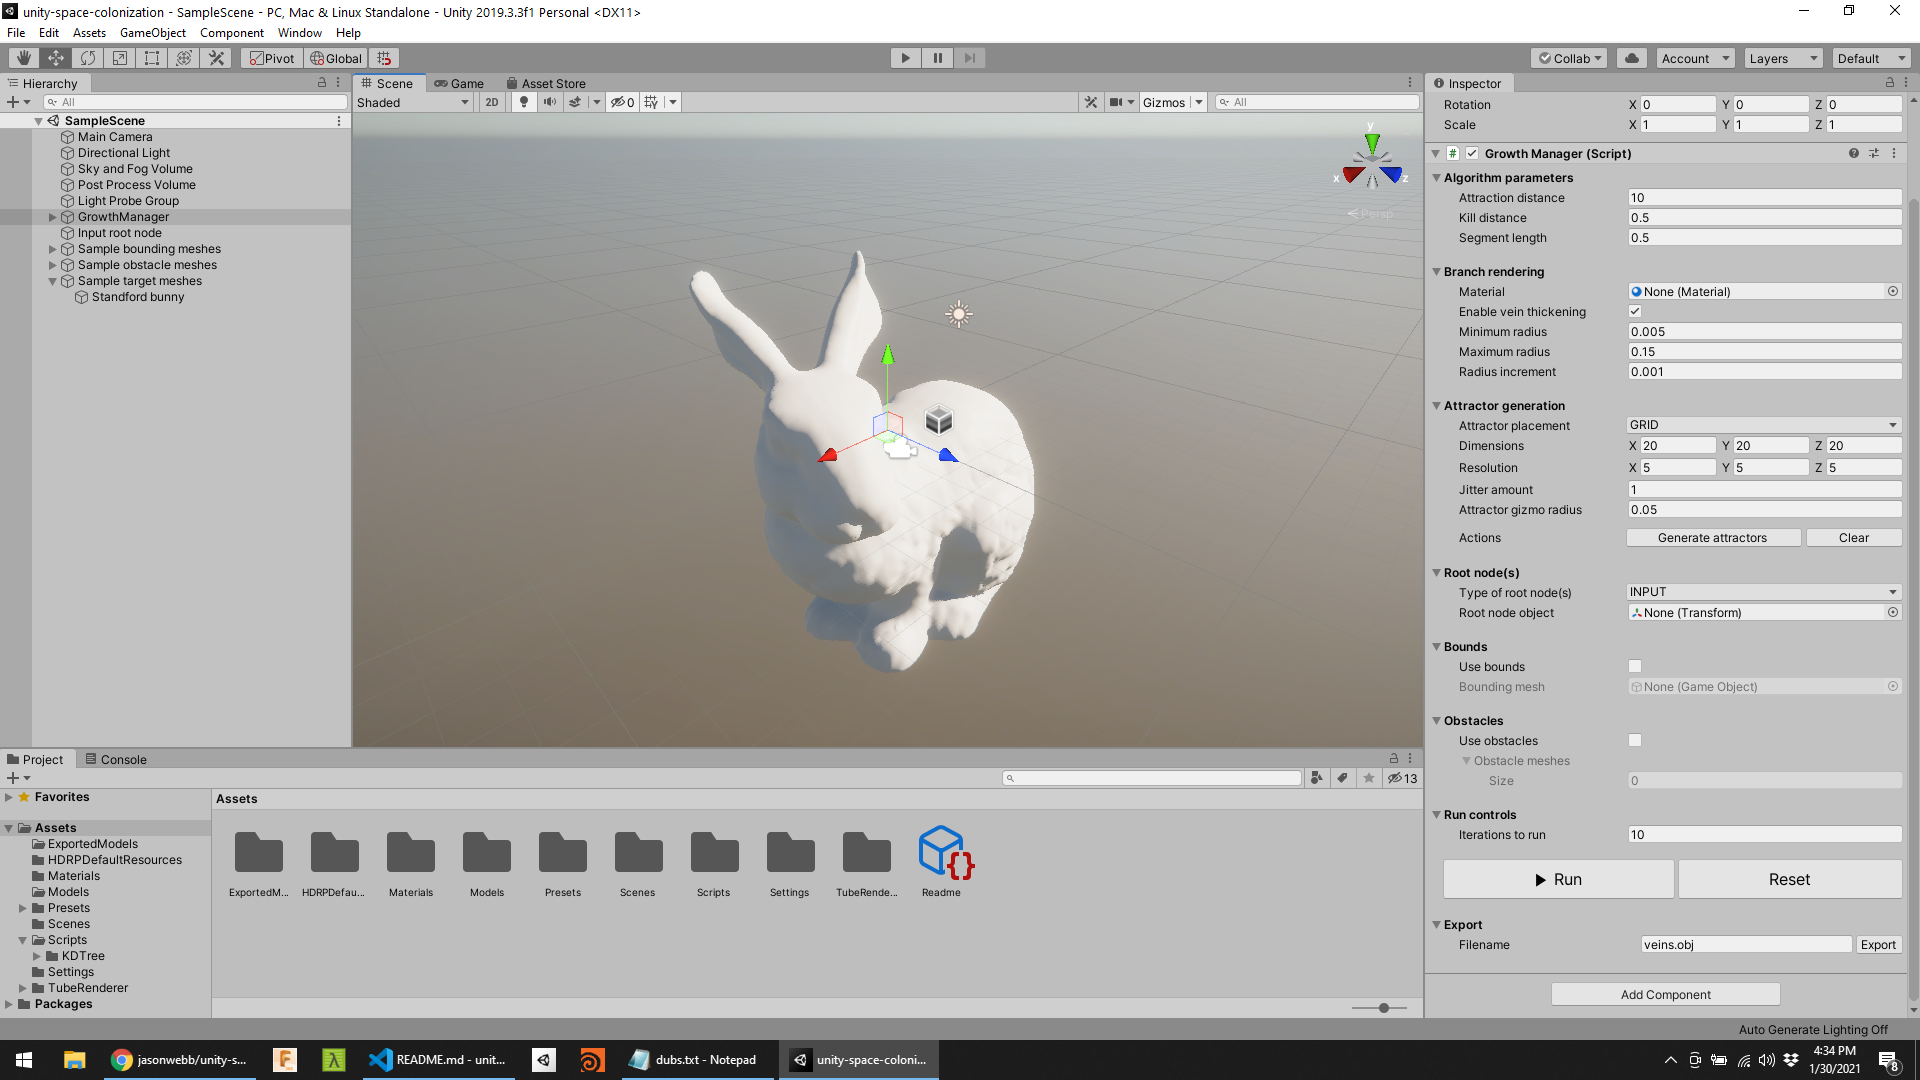
Task: Open the cloud services icon
Action: [x=1632, y=58]
